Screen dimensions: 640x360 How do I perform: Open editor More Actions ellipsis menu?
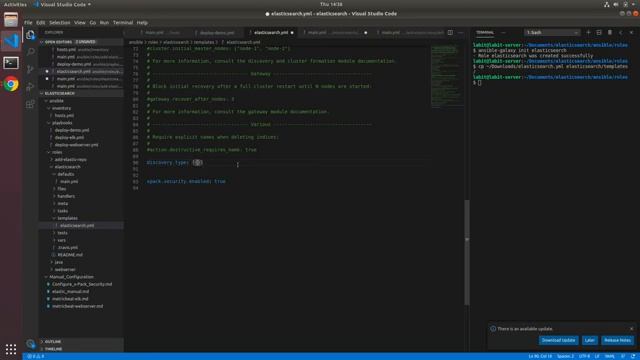point(460,32)
